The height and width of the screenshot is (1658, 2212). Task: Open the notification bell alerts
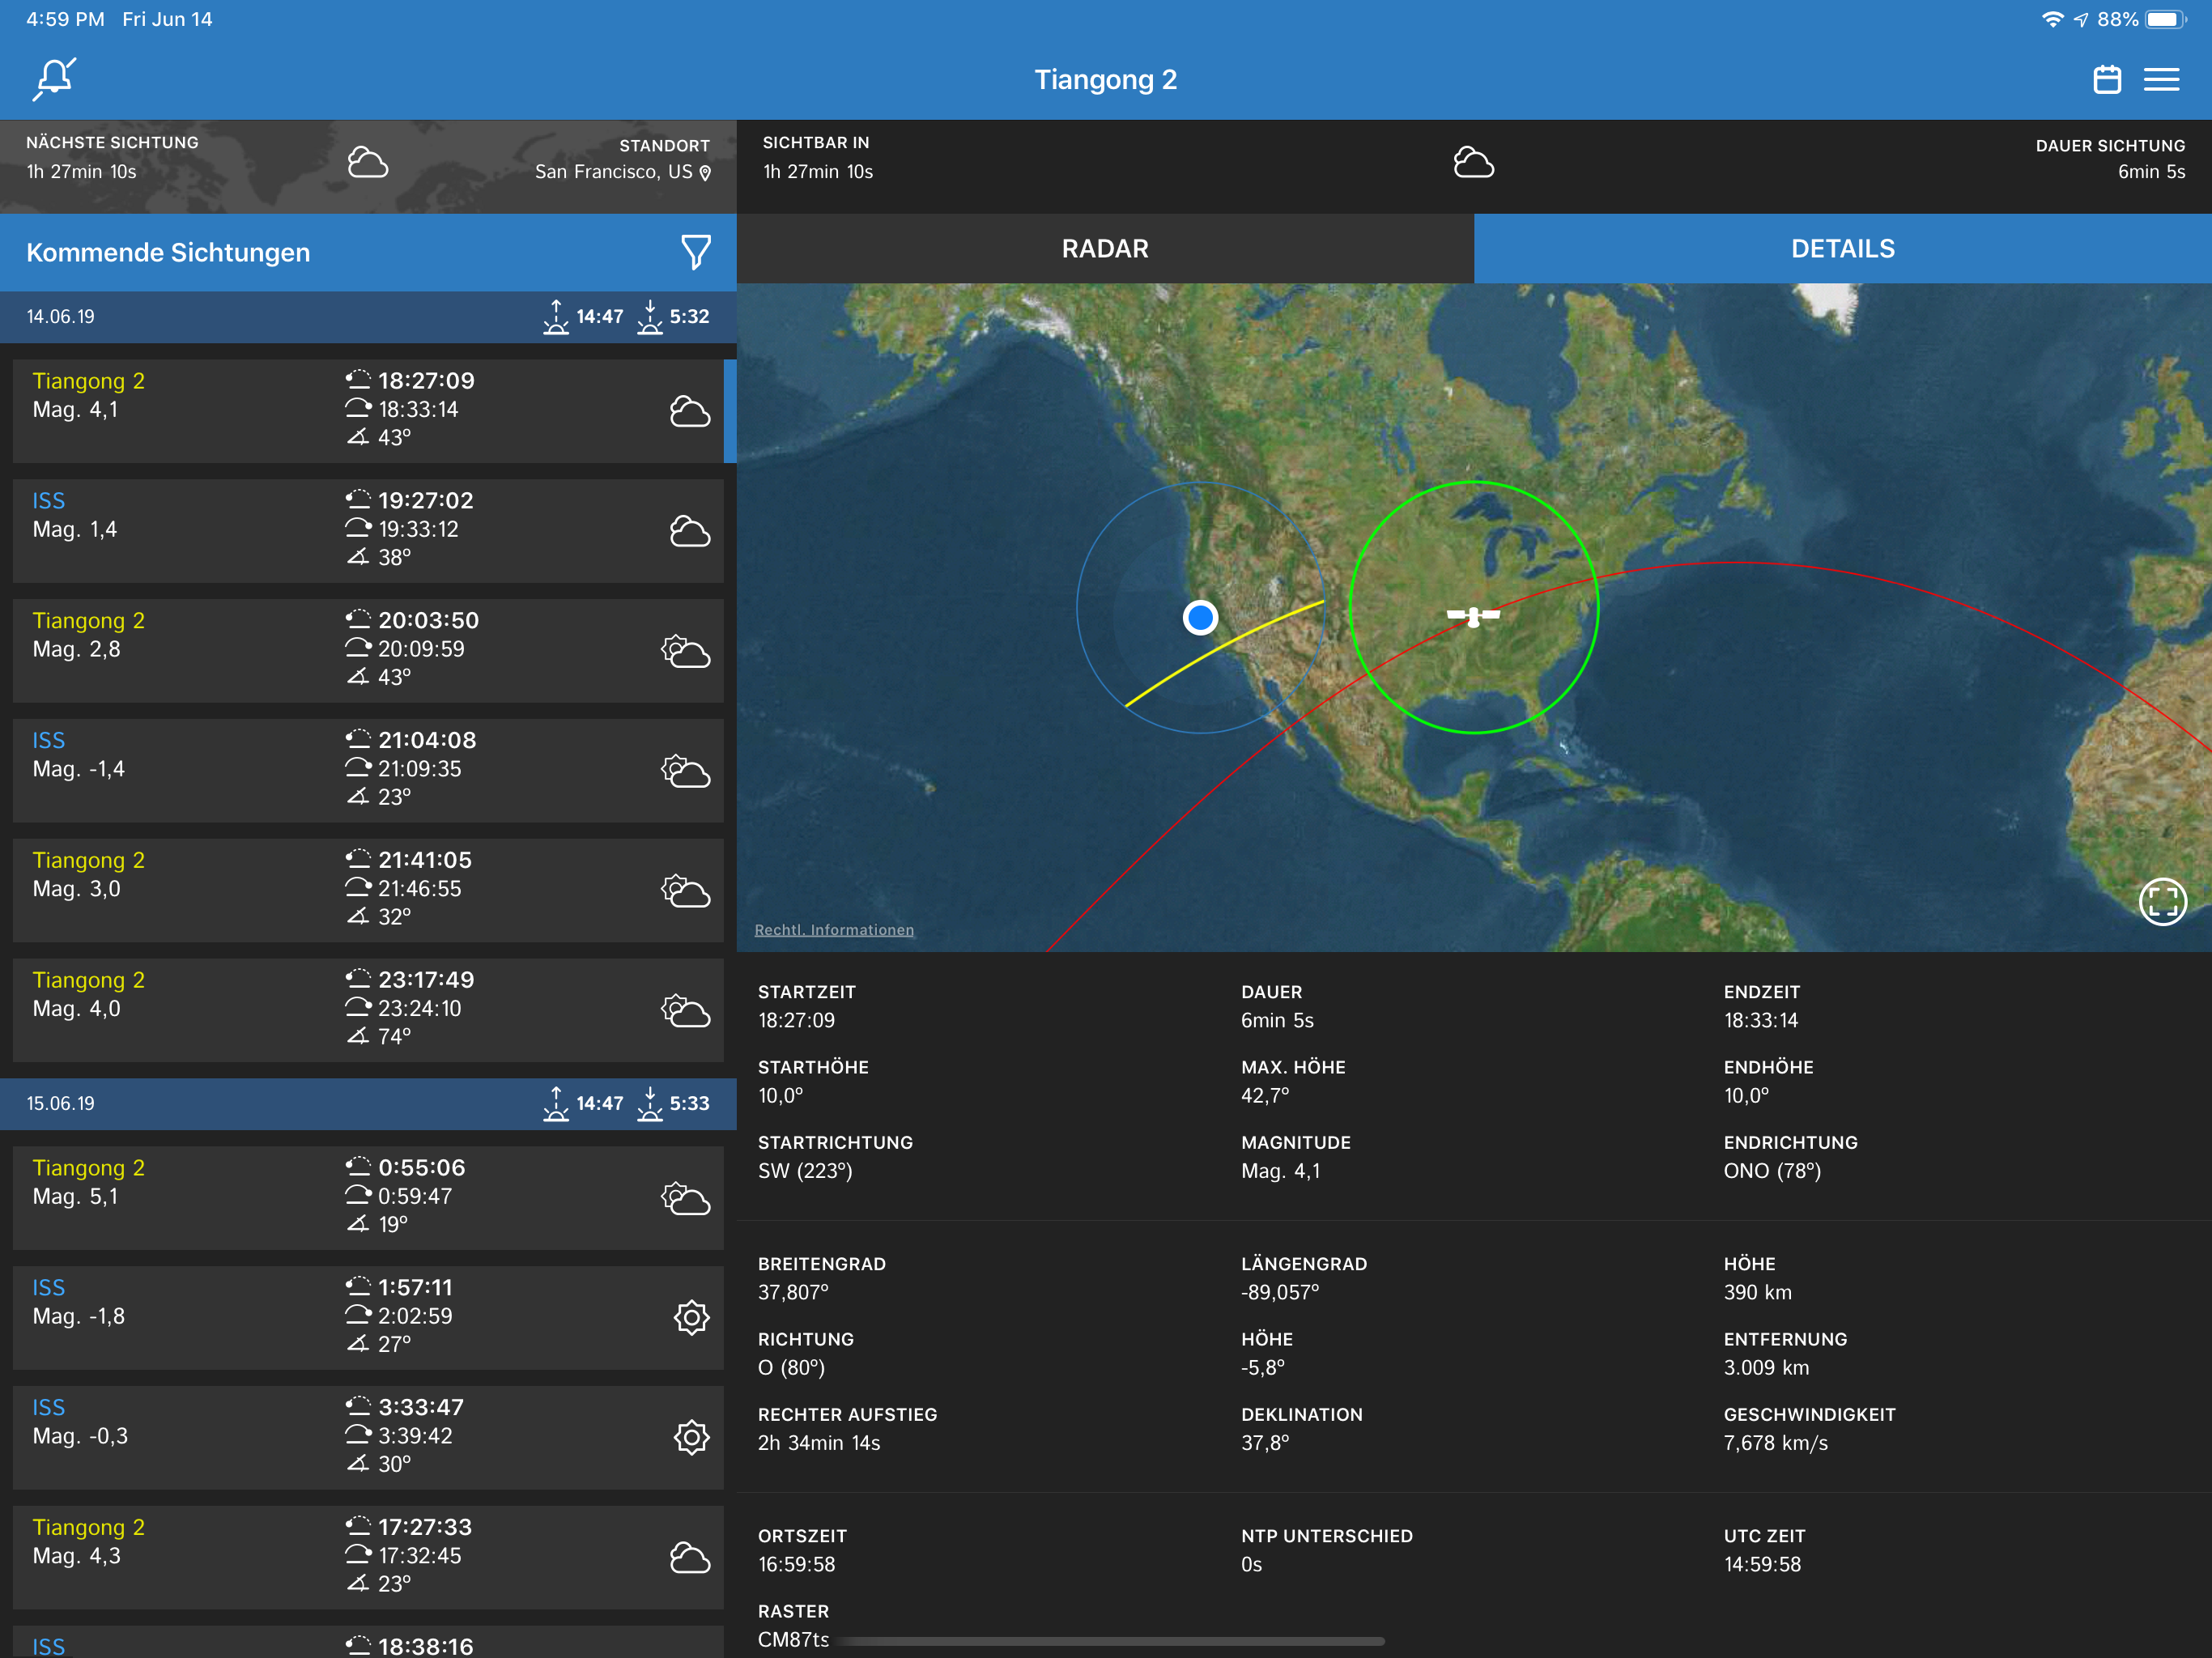click(x=54, y=79)
